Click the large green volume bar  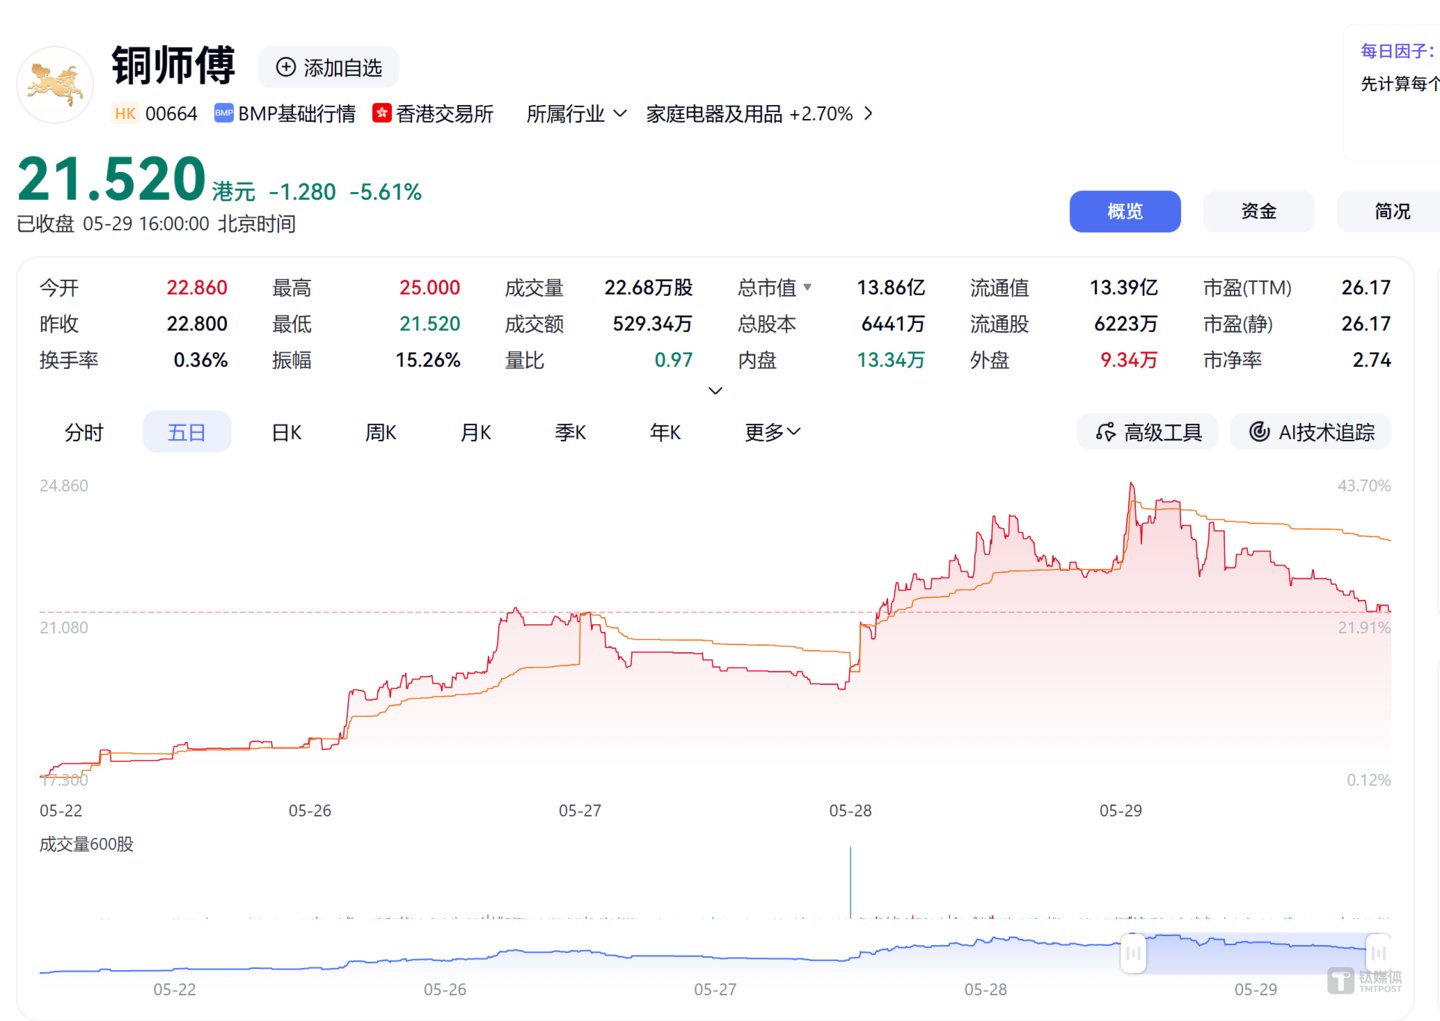(x=850, y=882)
